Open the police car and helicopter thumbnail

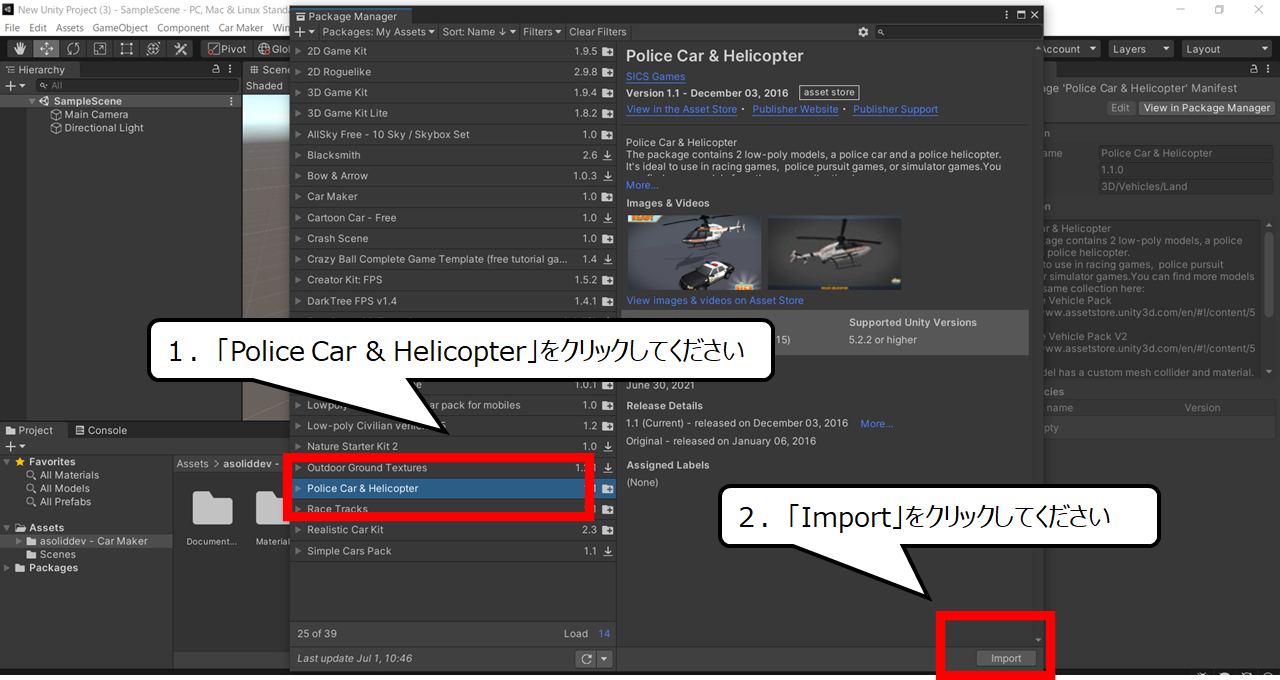tap(693, 252)
